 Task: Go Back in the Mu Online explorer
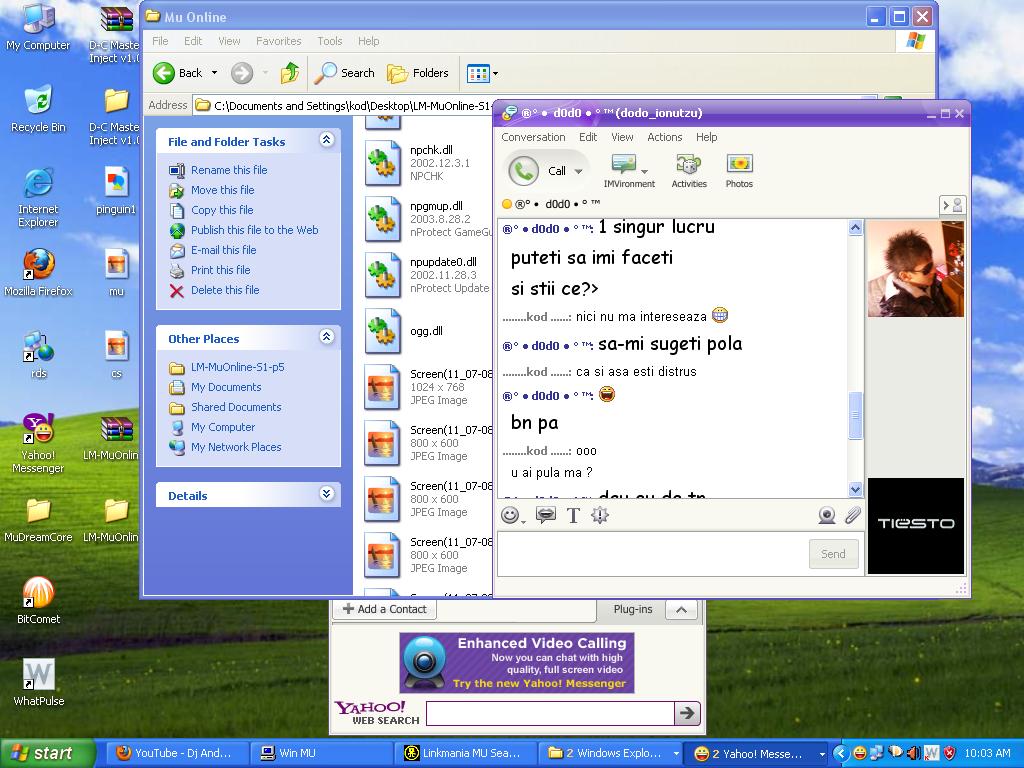point(178,73)
